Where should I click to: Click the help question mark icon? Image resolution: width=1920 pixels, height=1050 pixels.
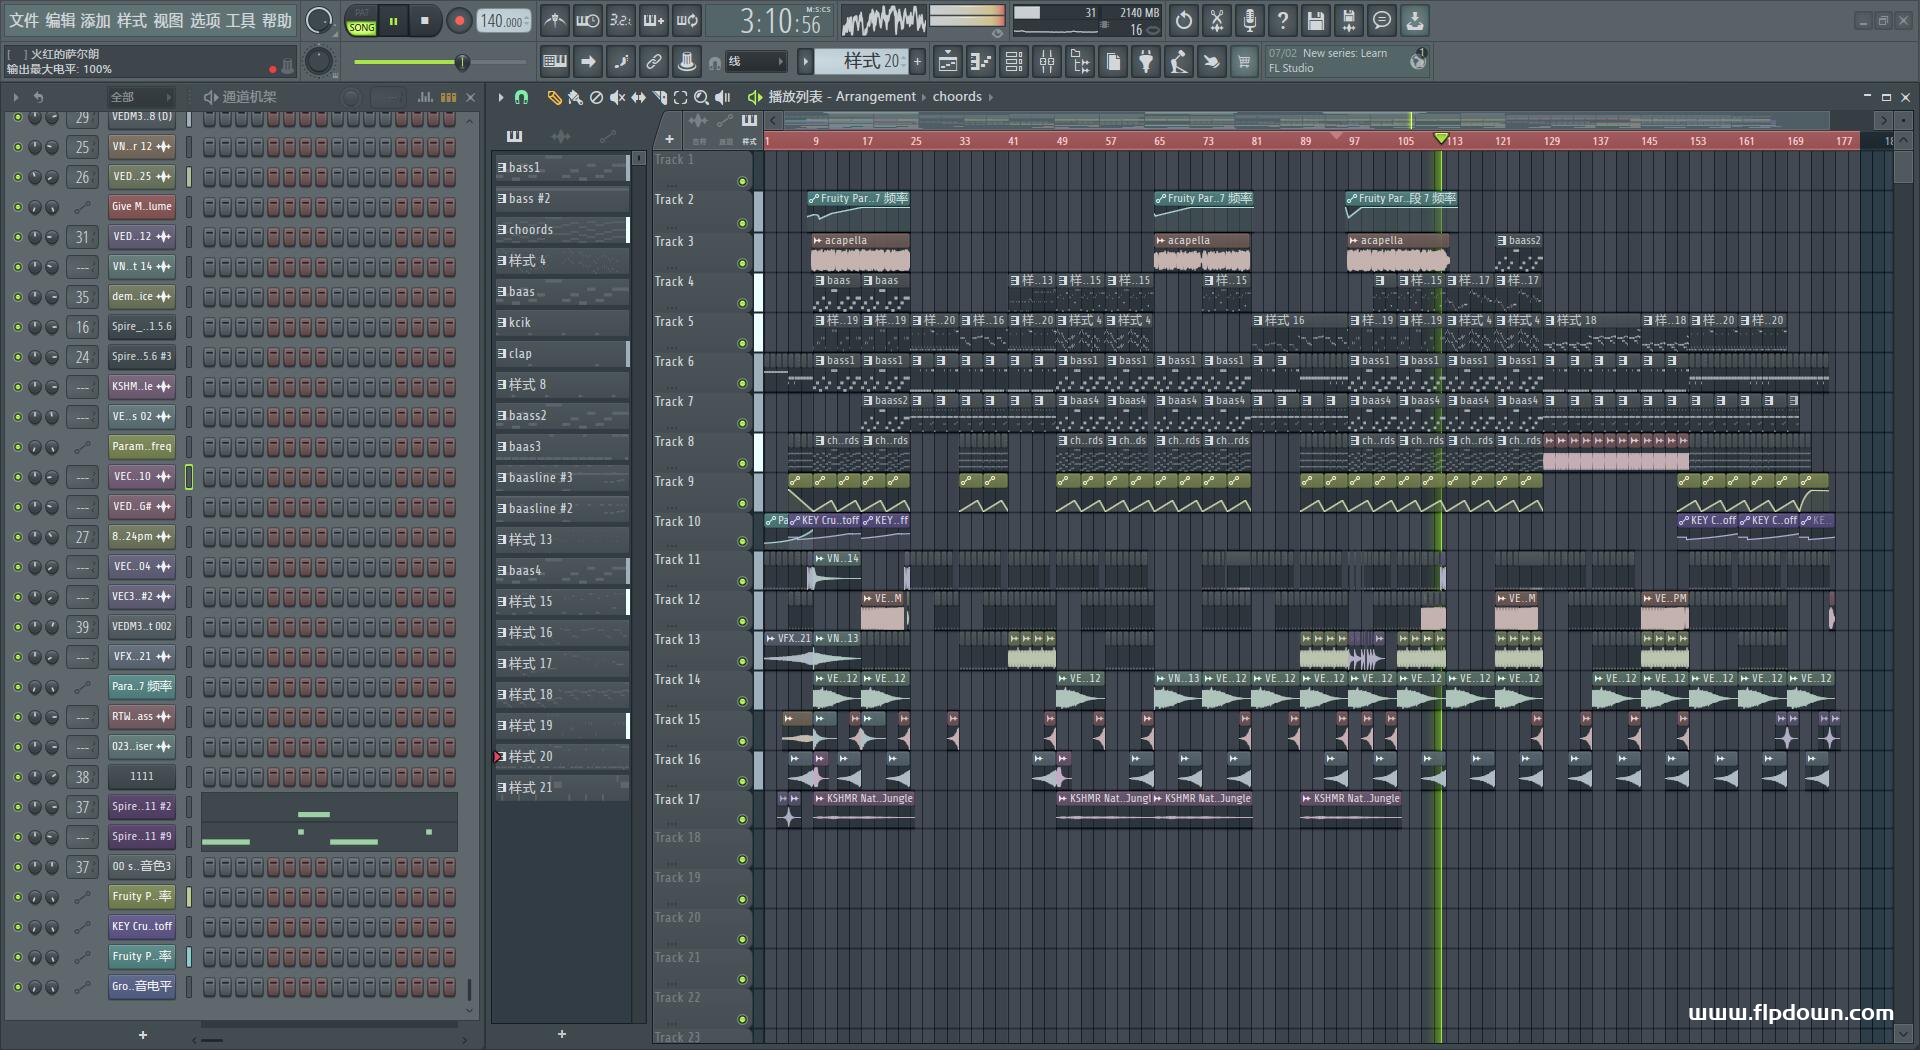[1283, 20]
